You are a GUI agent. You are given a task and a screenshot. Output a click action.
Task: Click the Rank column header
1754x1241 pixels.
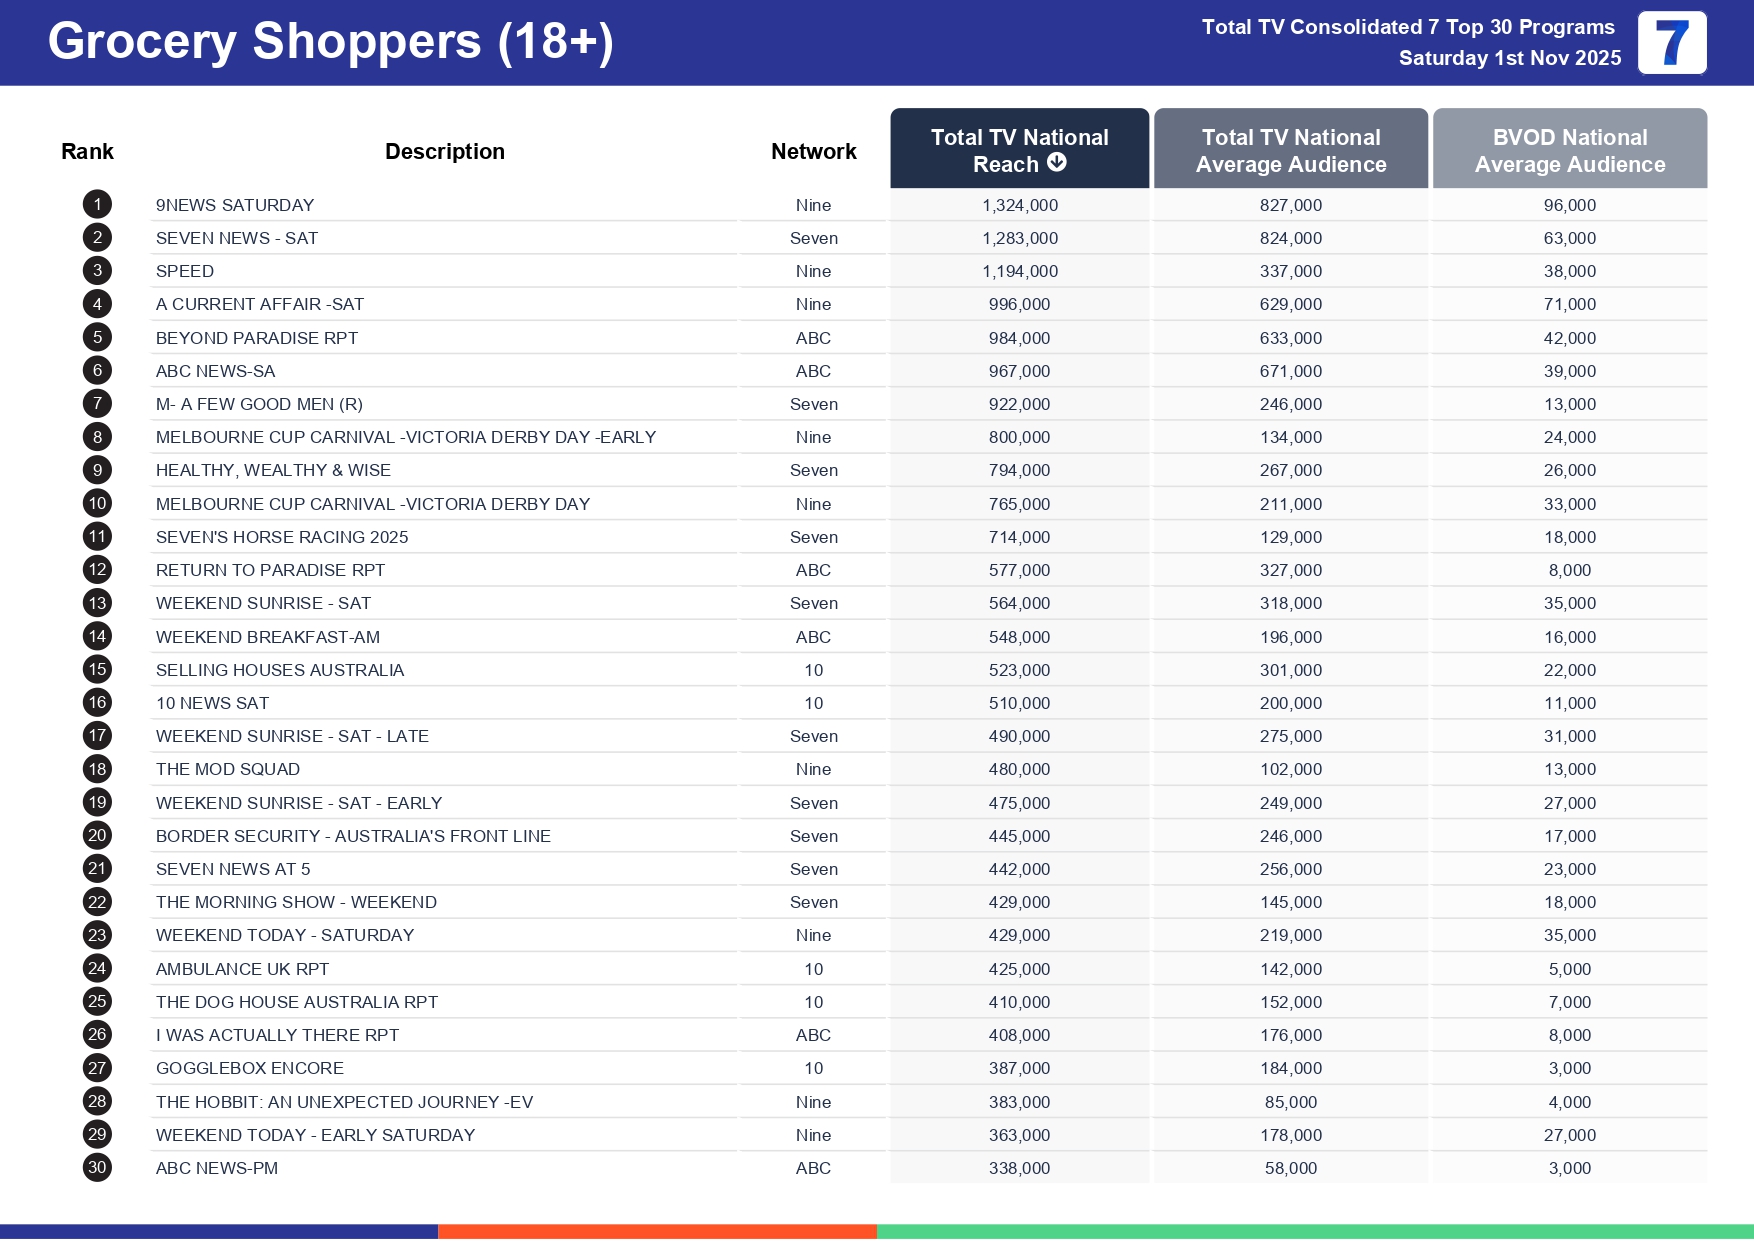(x=87, y=151)
